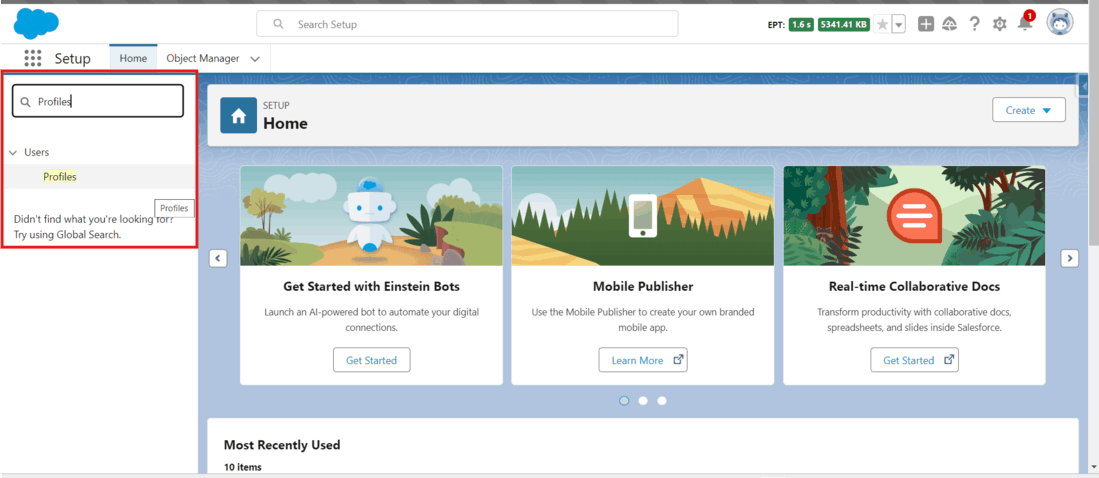1099x478 pixels.
Task: Show next carousel card arrow
Action: point(1070,258)
